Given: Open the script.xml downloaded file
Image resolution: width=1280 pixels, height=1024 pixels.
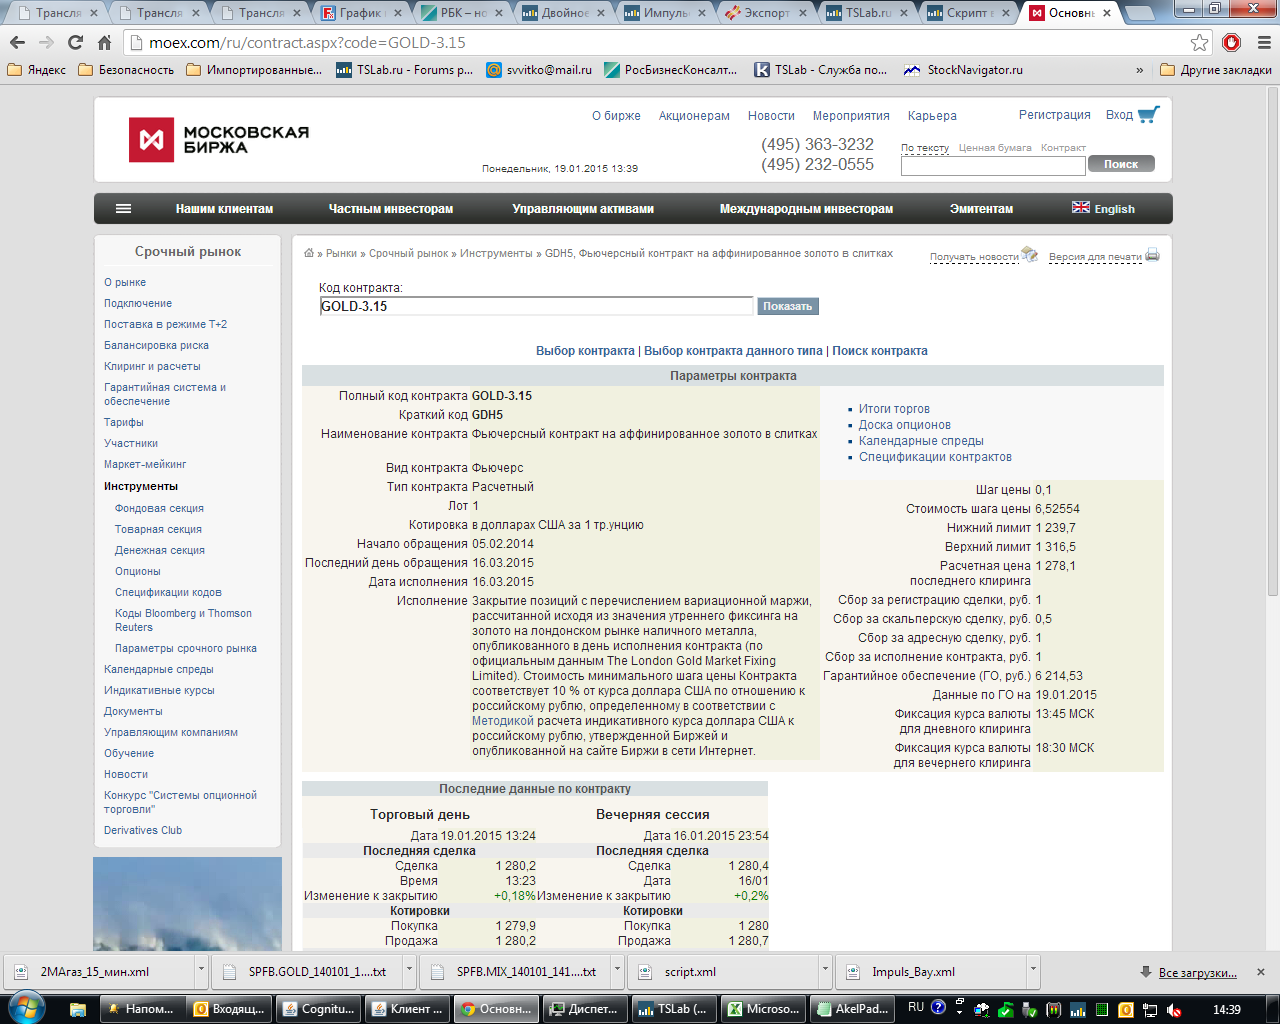Looking at the screenshot, I should [x=723, y=971].
